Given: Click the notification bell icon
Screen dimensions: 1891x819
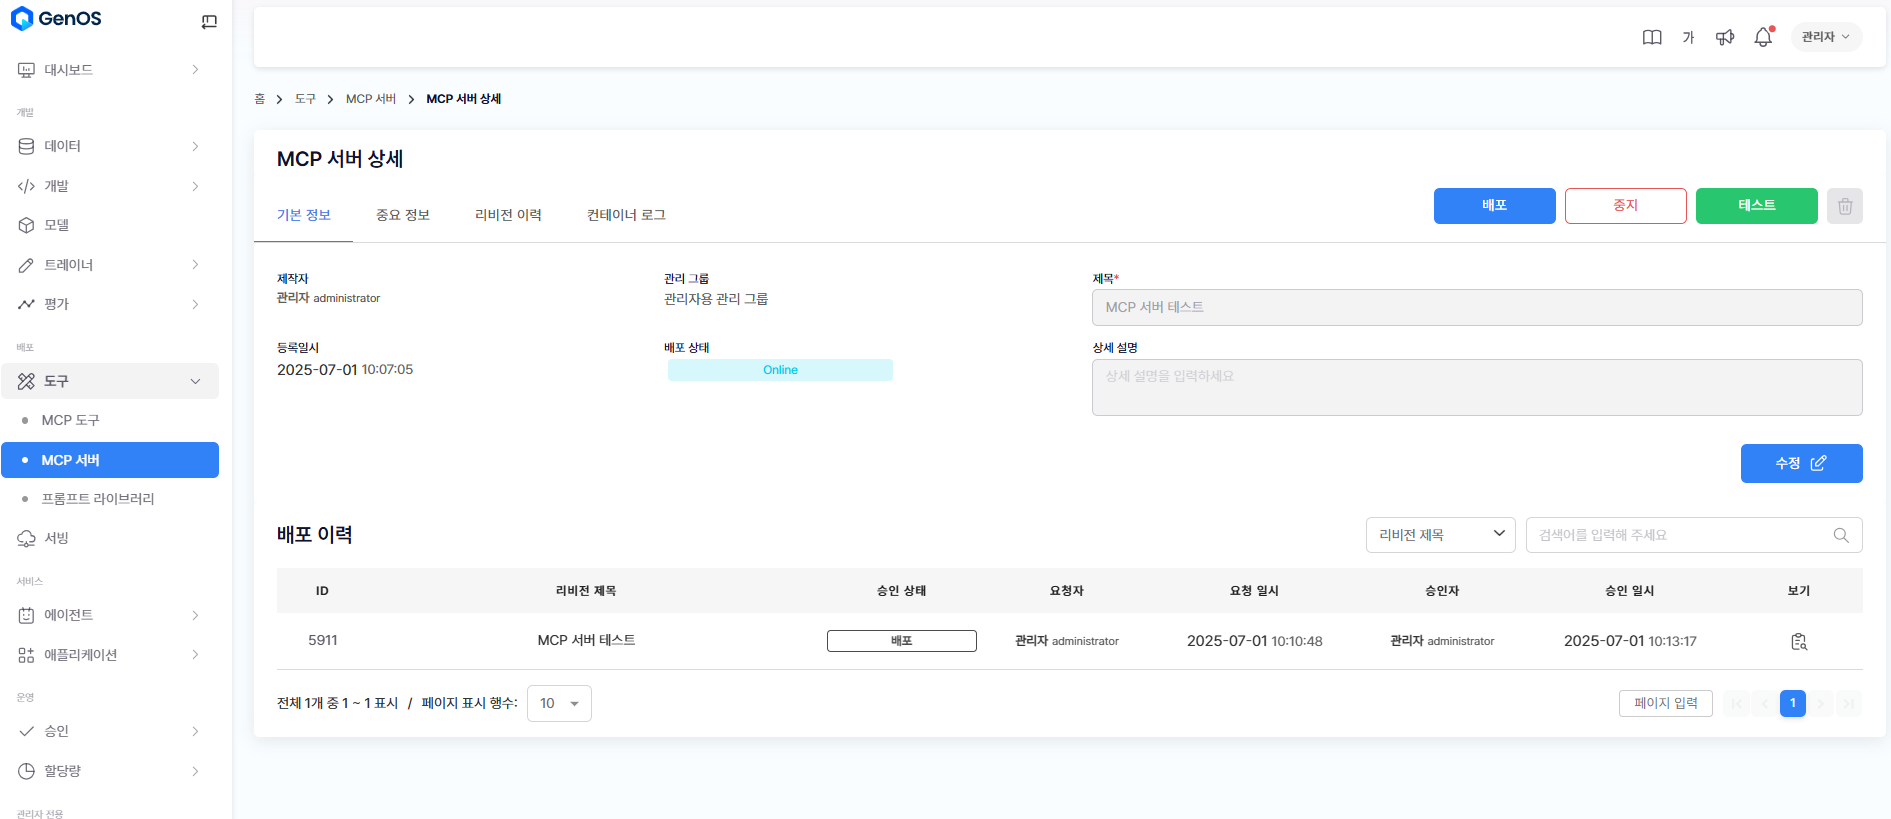Looking at the screenshot, I should point(1763,37).
